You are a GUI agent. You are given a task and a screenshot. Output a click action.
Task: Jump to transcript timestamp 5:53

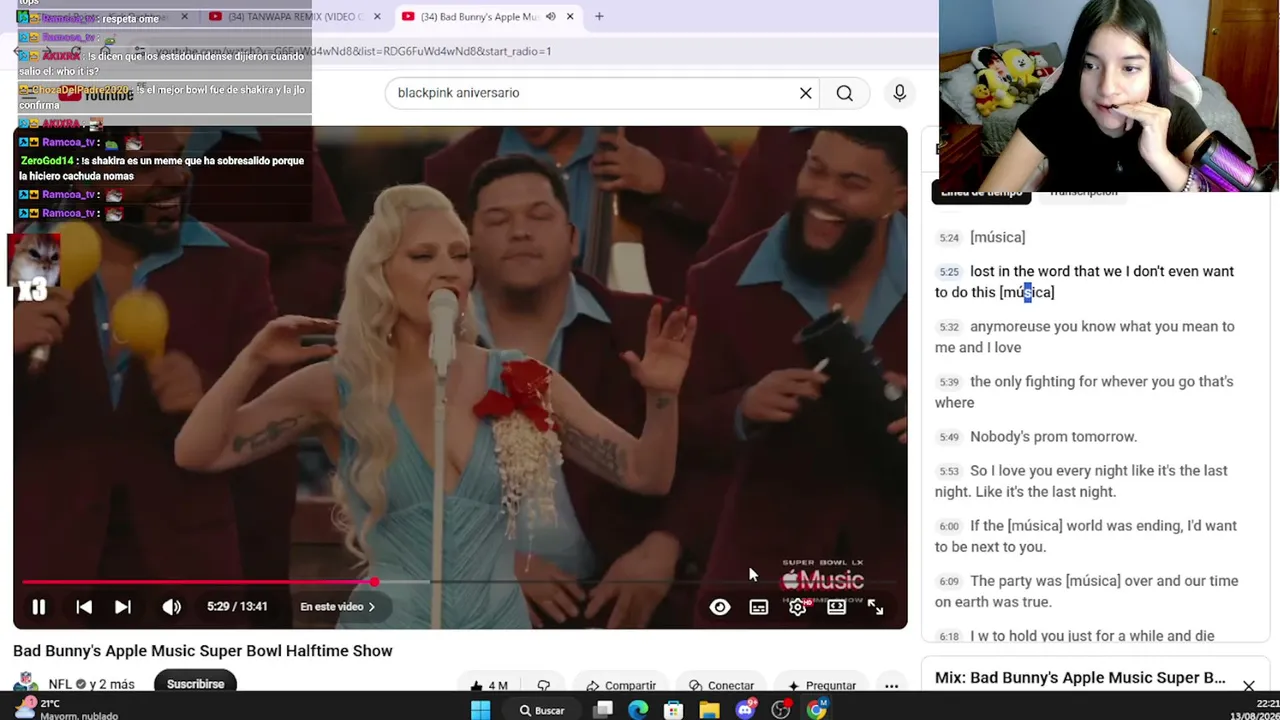[x=949, y=471]
